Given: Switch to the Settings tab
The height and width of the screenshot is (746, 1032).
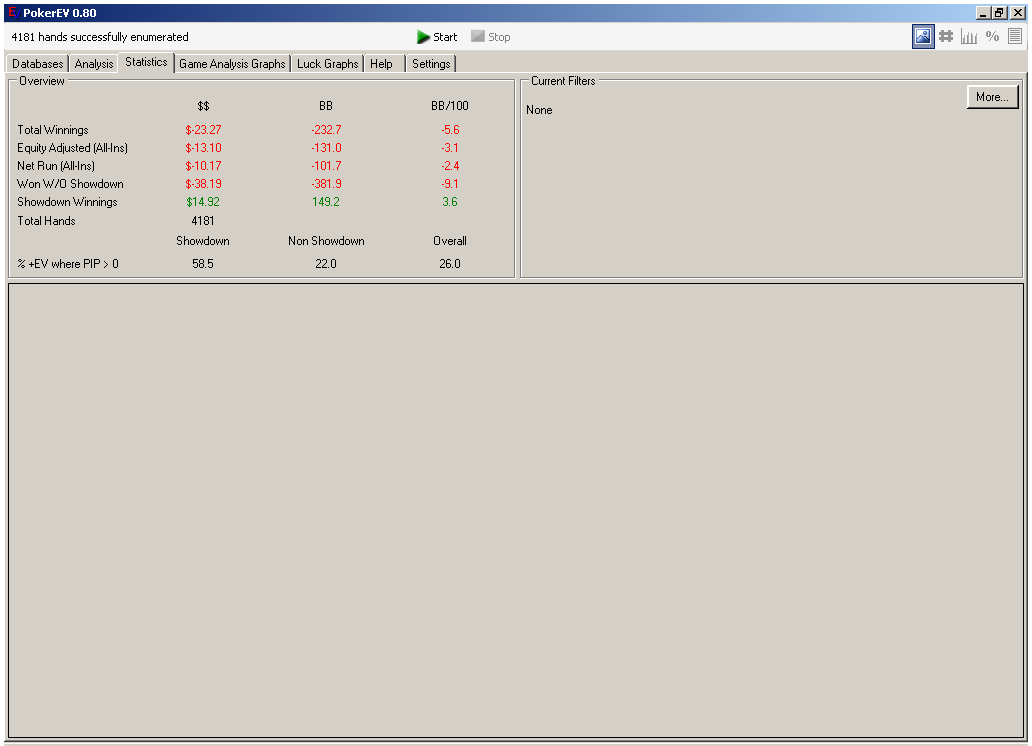Looking at the screenshot, I should pyautogui.click(x=431, y=64).
